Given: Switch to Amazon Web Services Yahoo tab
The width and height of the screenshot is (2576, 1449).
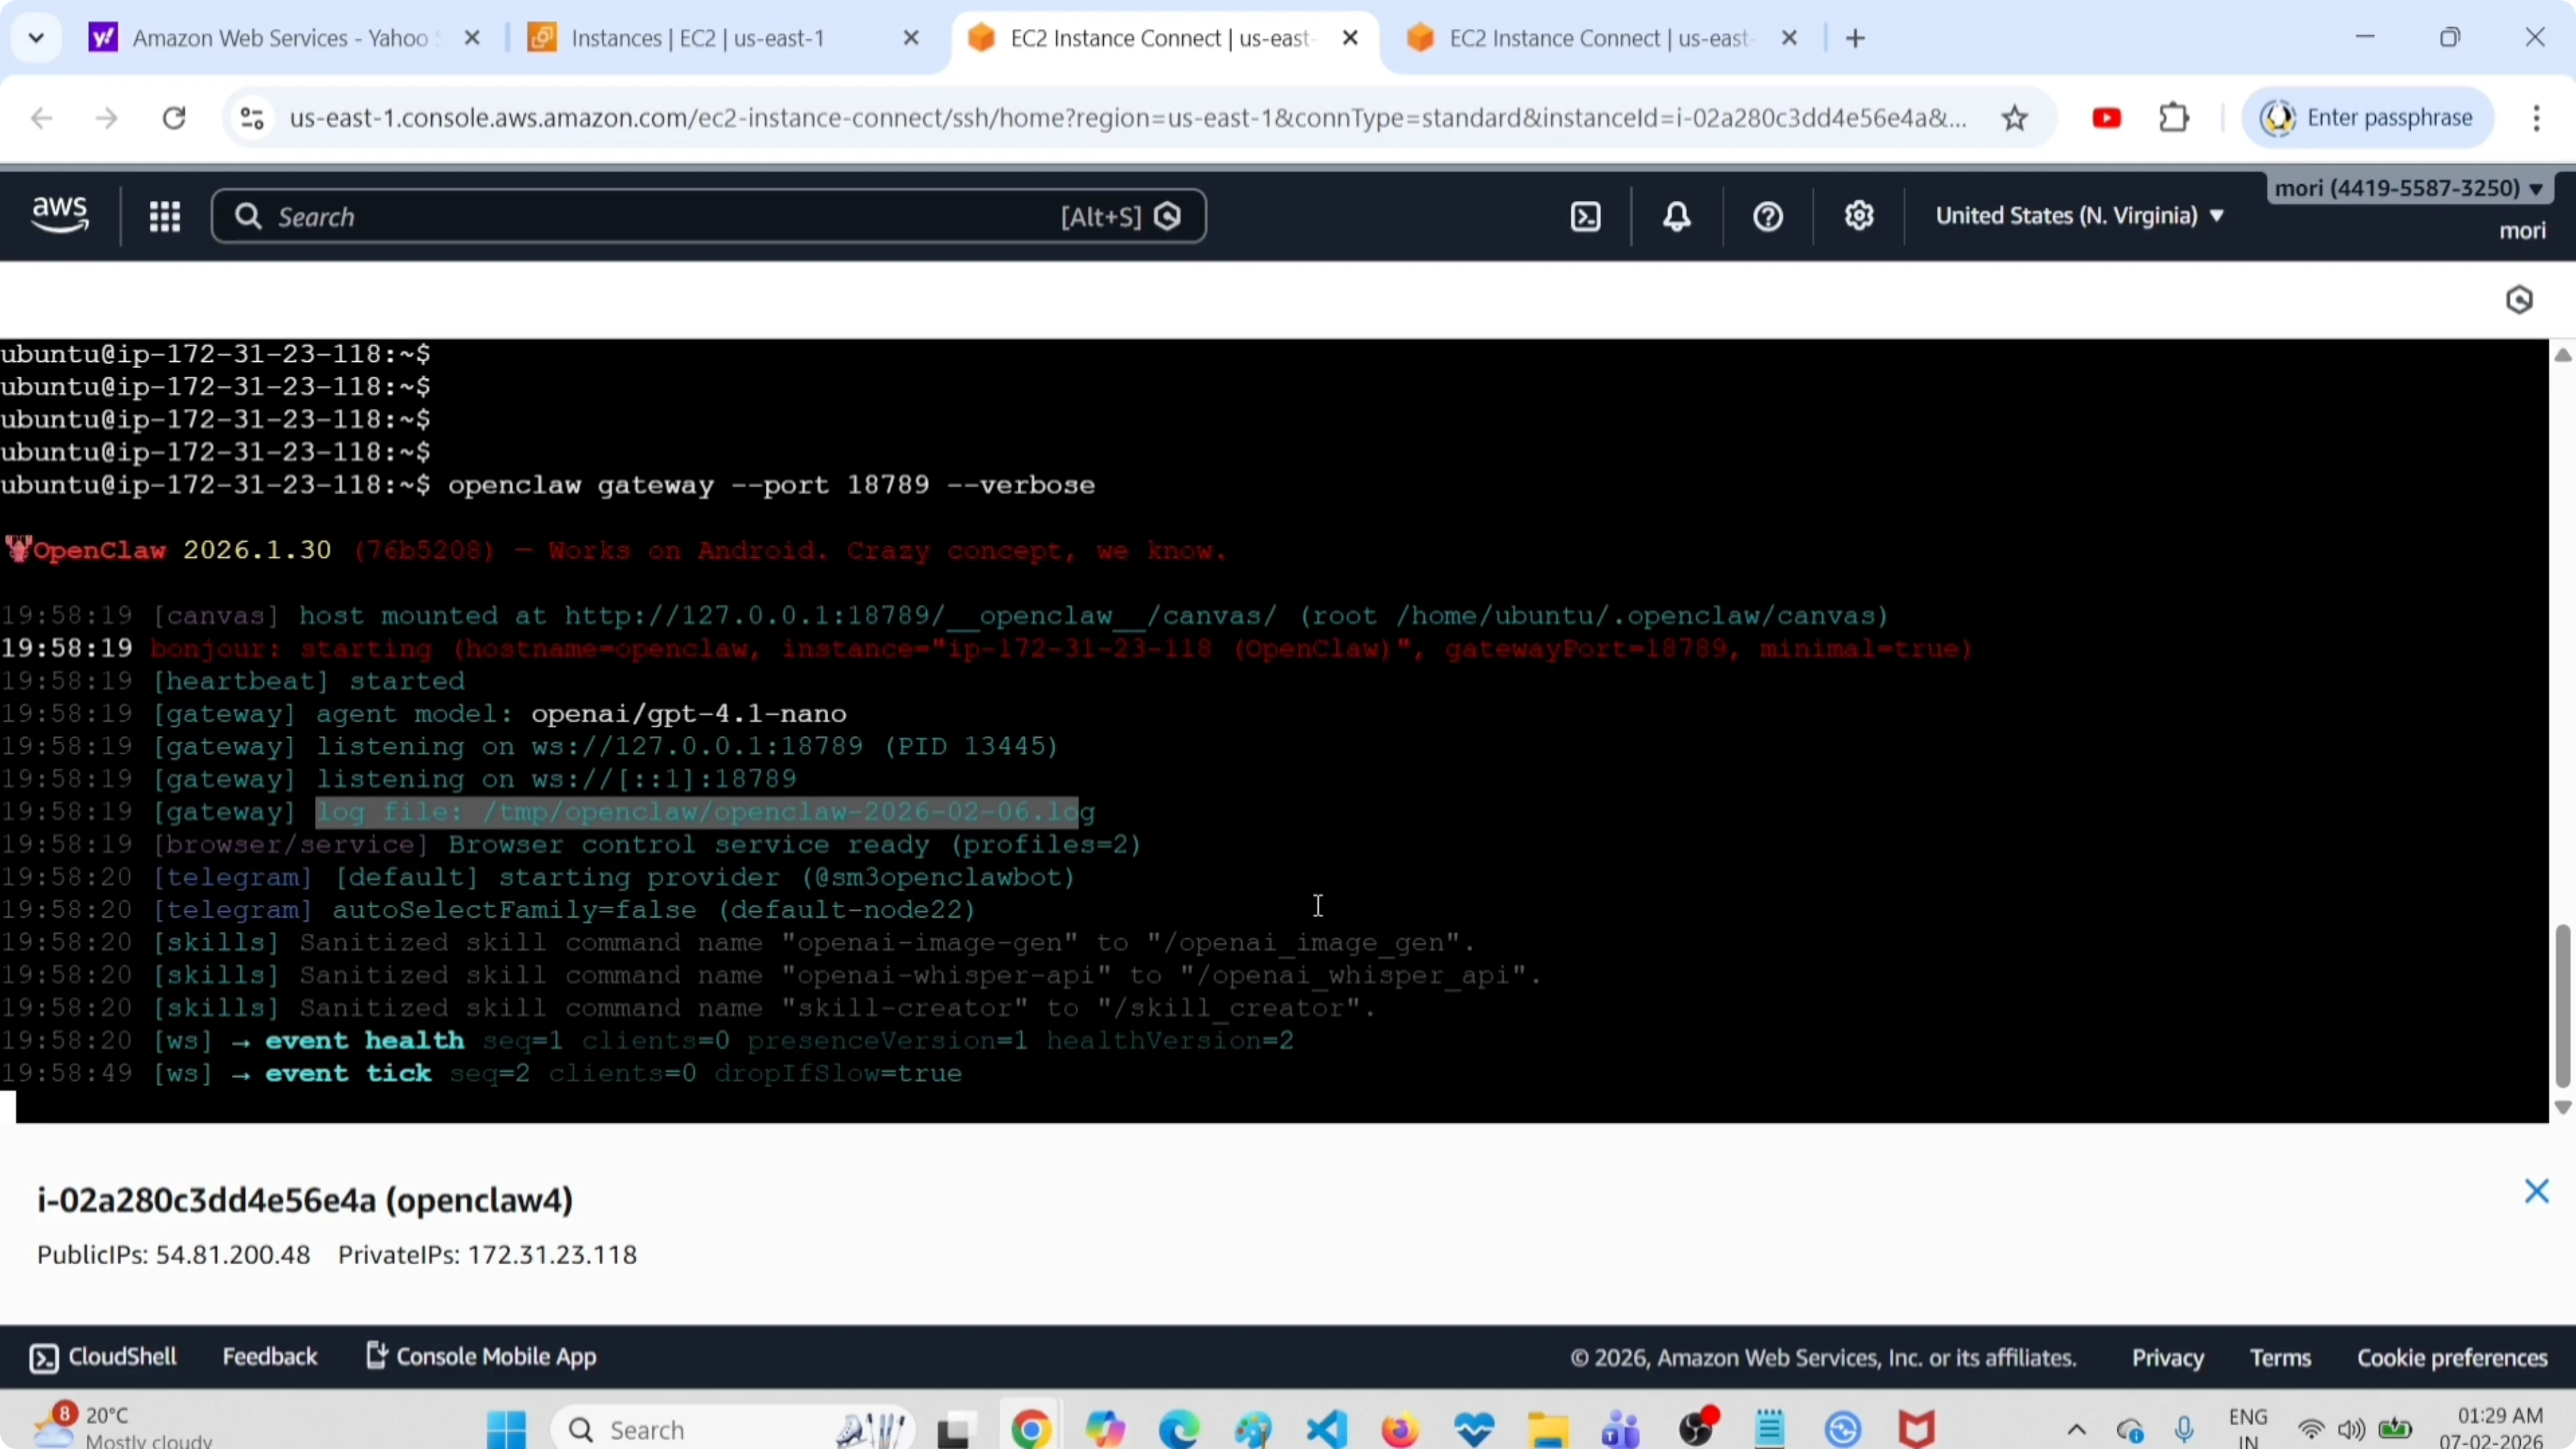Looking at the screenshot, I should point(280,38).
